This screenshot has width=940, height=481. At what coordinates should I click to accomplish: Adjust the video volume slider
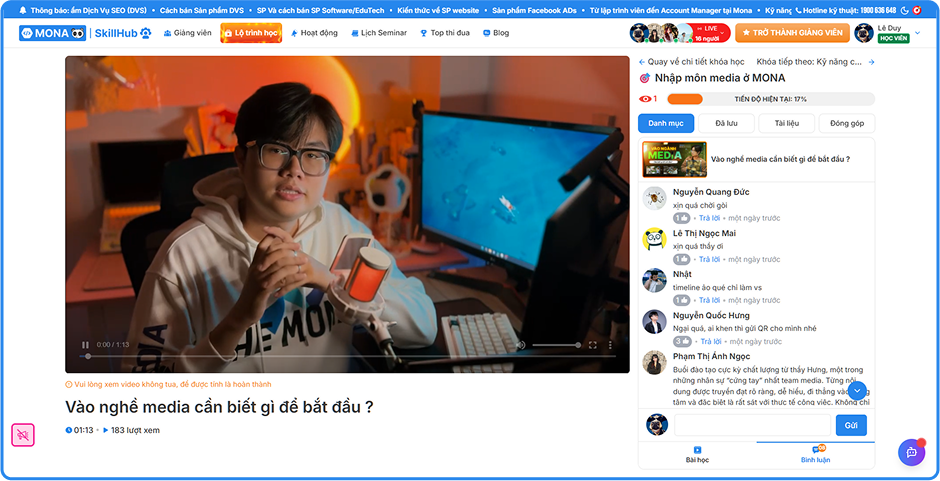[x=556, y=345]
